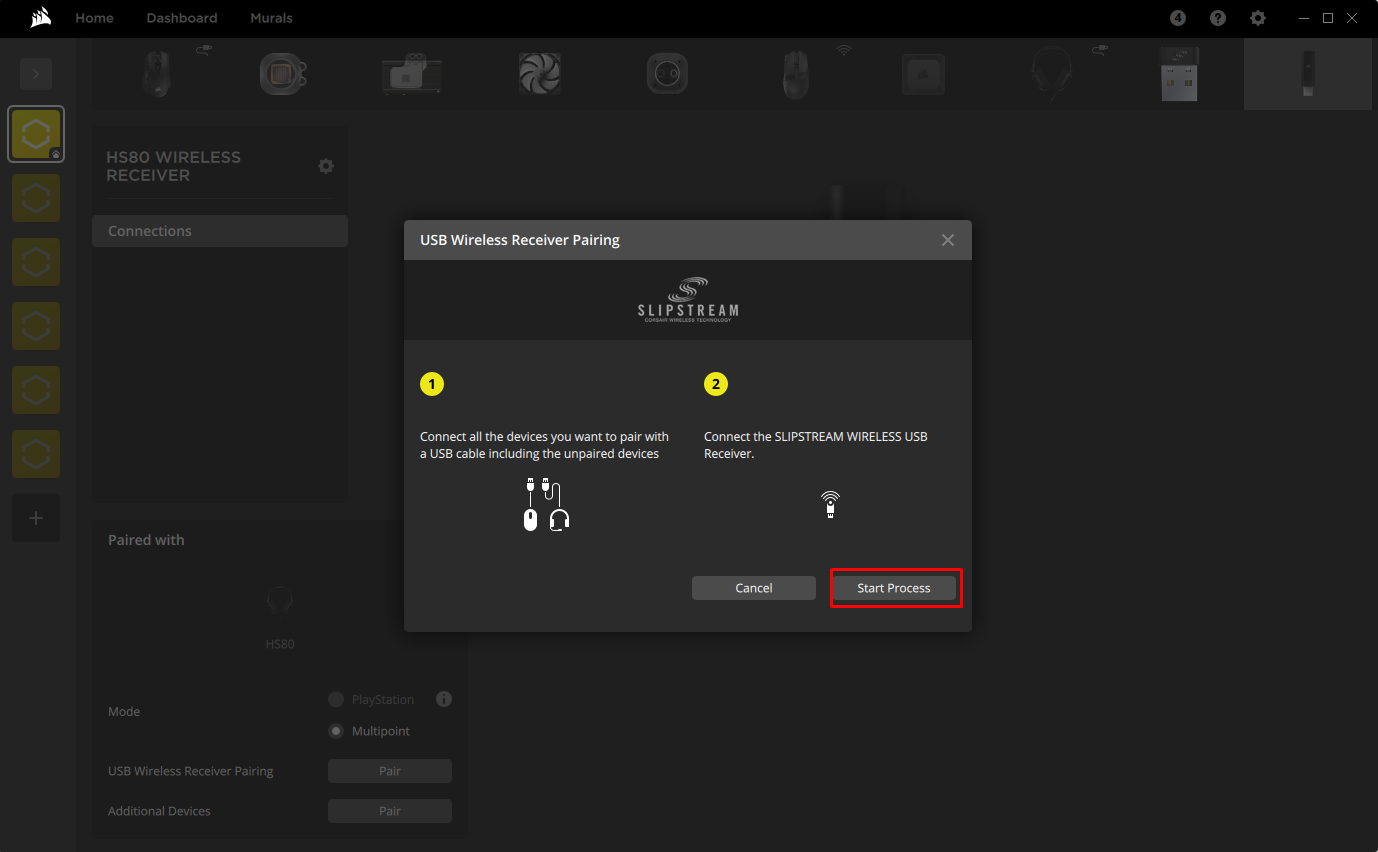Image resolution: width=1378 pixels, height=852 pixels.
Task: Click the PlayStation mode info icon
Action: coord(444,699)
